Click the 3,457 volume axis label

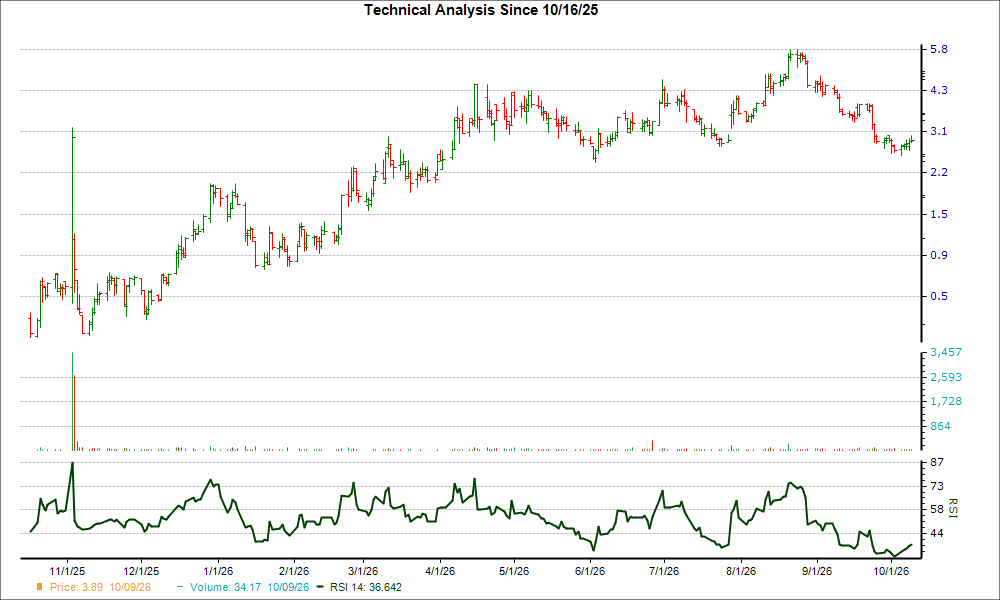pos(946,352)
